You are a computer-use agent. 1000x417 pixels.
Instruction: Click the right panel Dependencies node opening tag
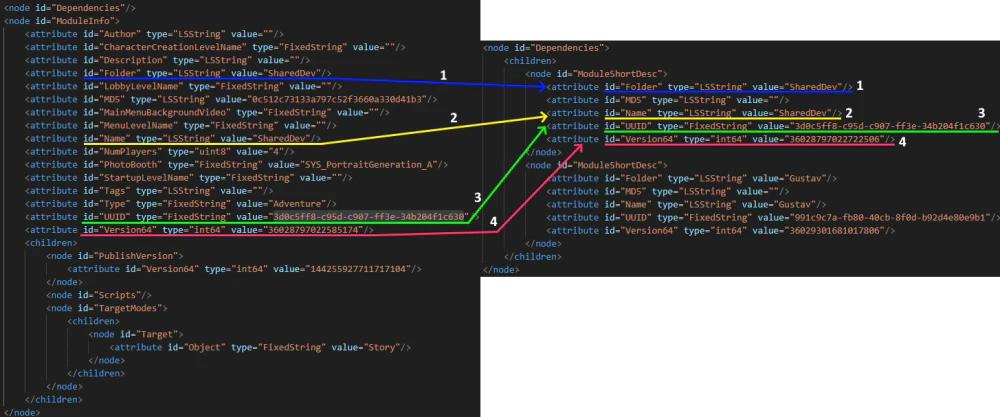546,48
